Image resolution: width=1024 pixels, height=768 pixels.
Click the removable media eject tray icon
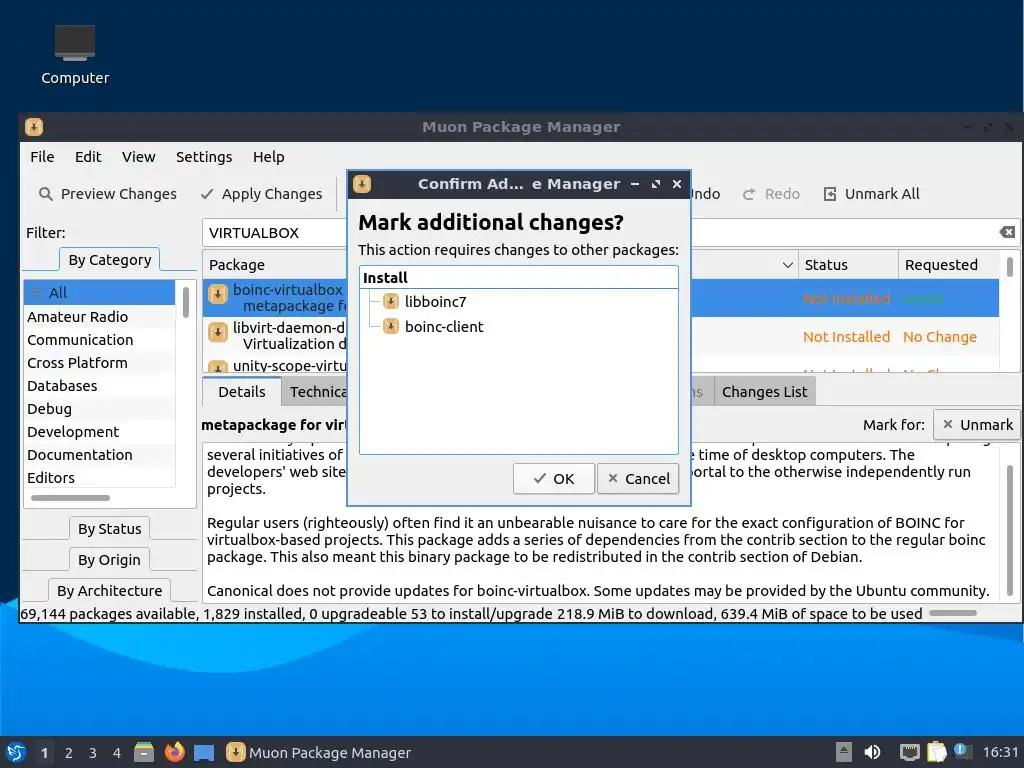pyautogui.click(x=844, y=752)
